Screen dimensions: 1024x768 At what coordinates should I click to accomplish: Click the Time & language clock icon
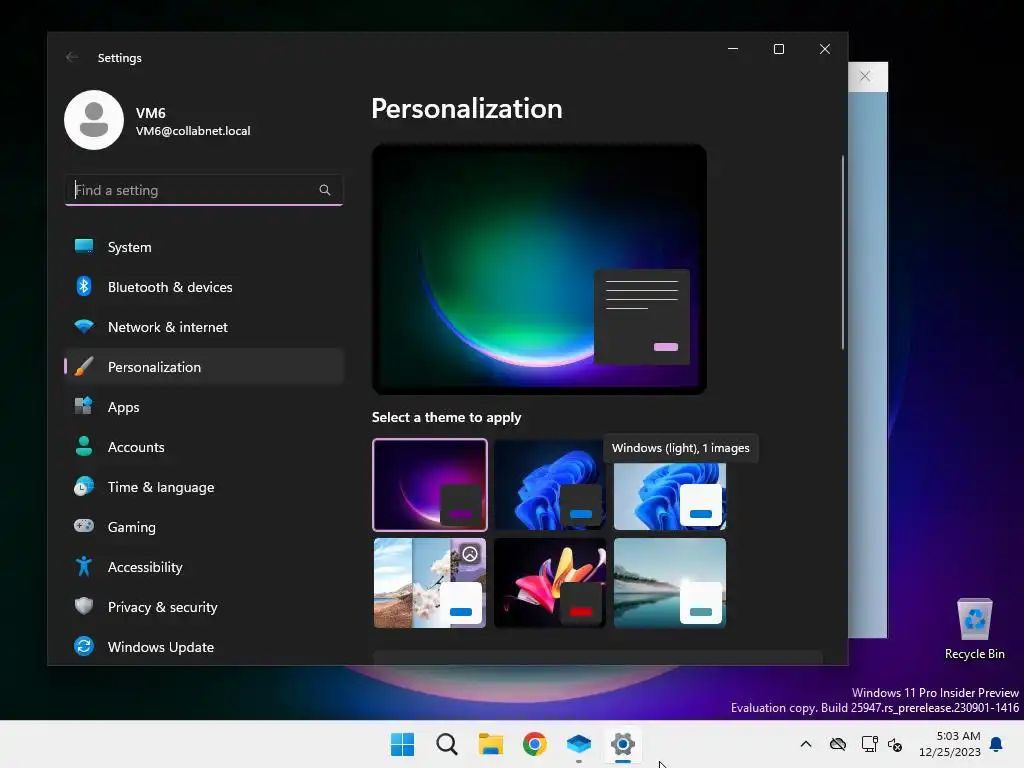(84, 487)
